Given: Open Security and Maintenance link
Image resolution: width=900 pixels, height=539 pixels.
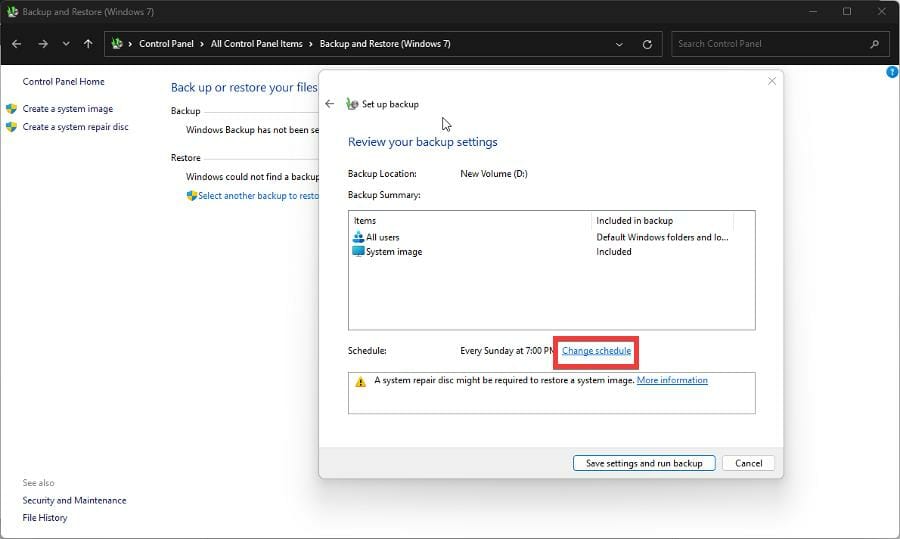Looking at the screenshot, I should point(75,501).
